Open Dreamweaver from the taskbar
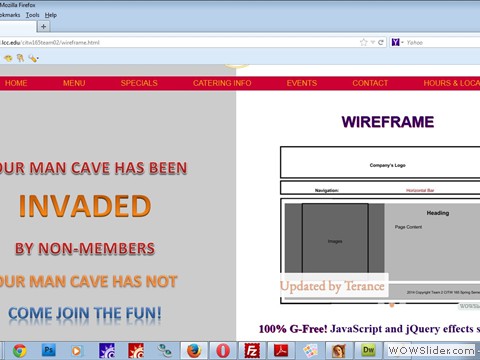Viewport: 480px width, 360px height. (x=368, y=351)
